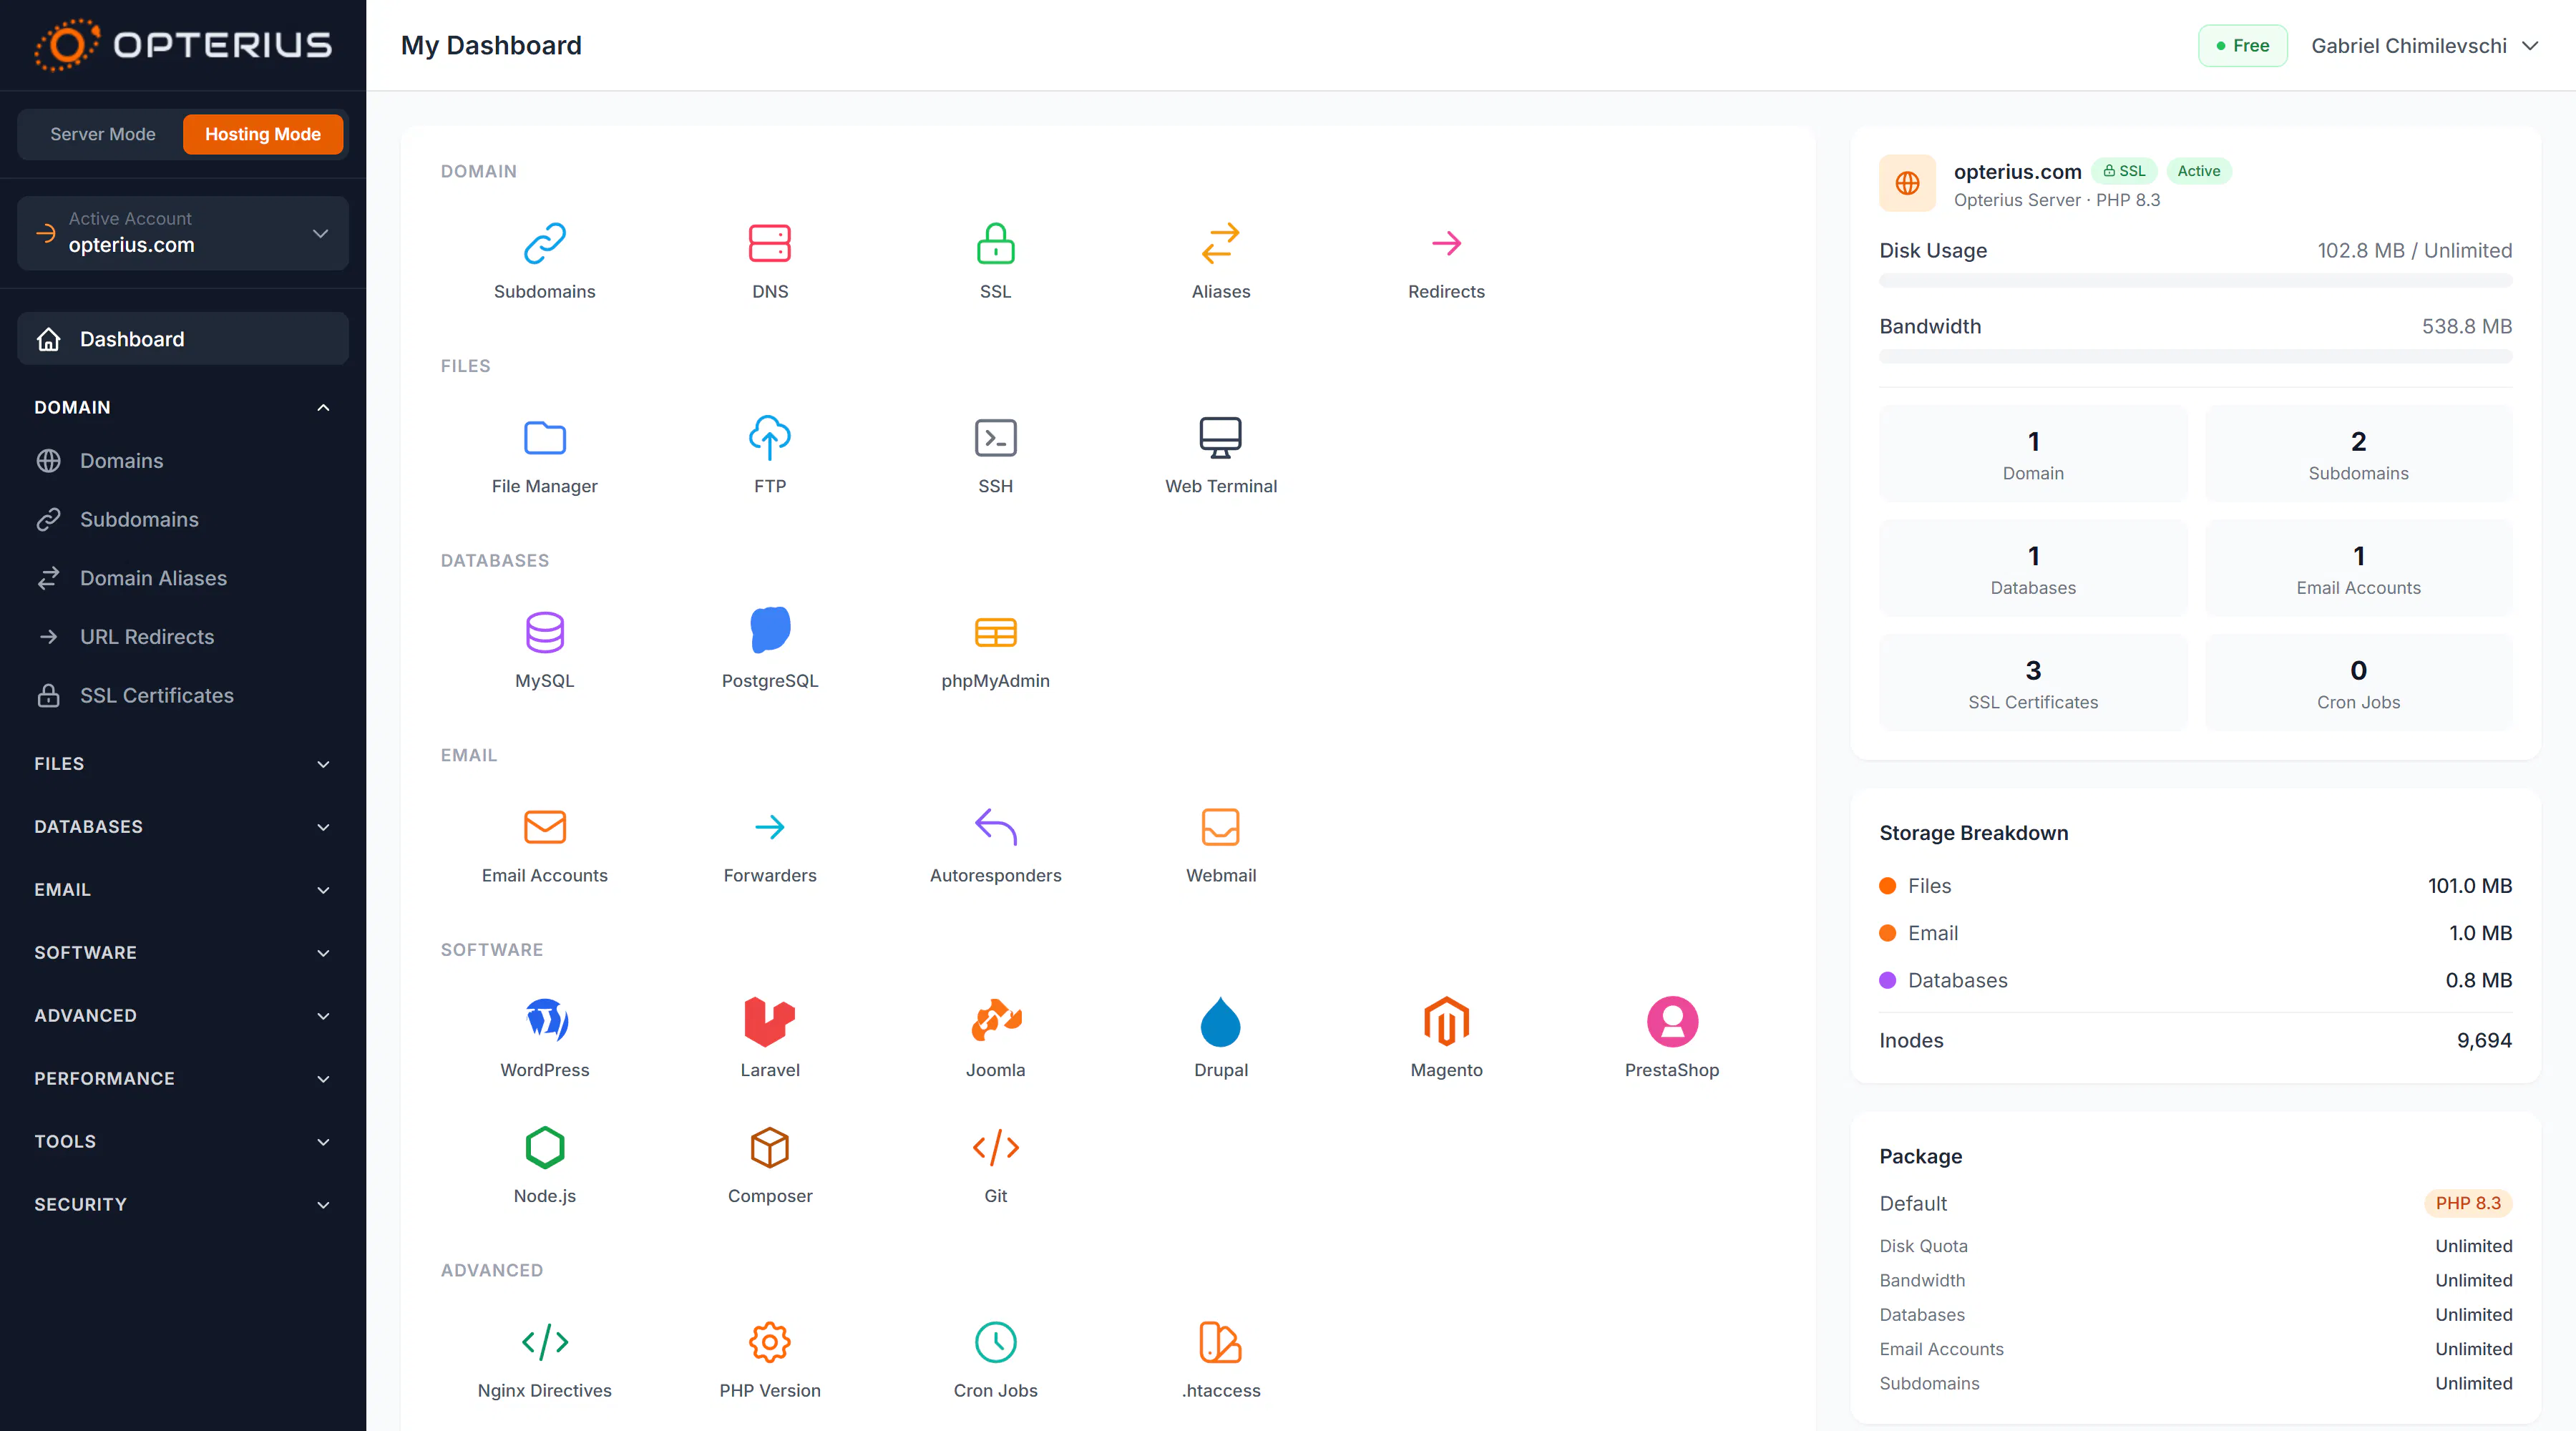
Task: Expand the EMAIL sidebar section
Action: coord(183,890)
